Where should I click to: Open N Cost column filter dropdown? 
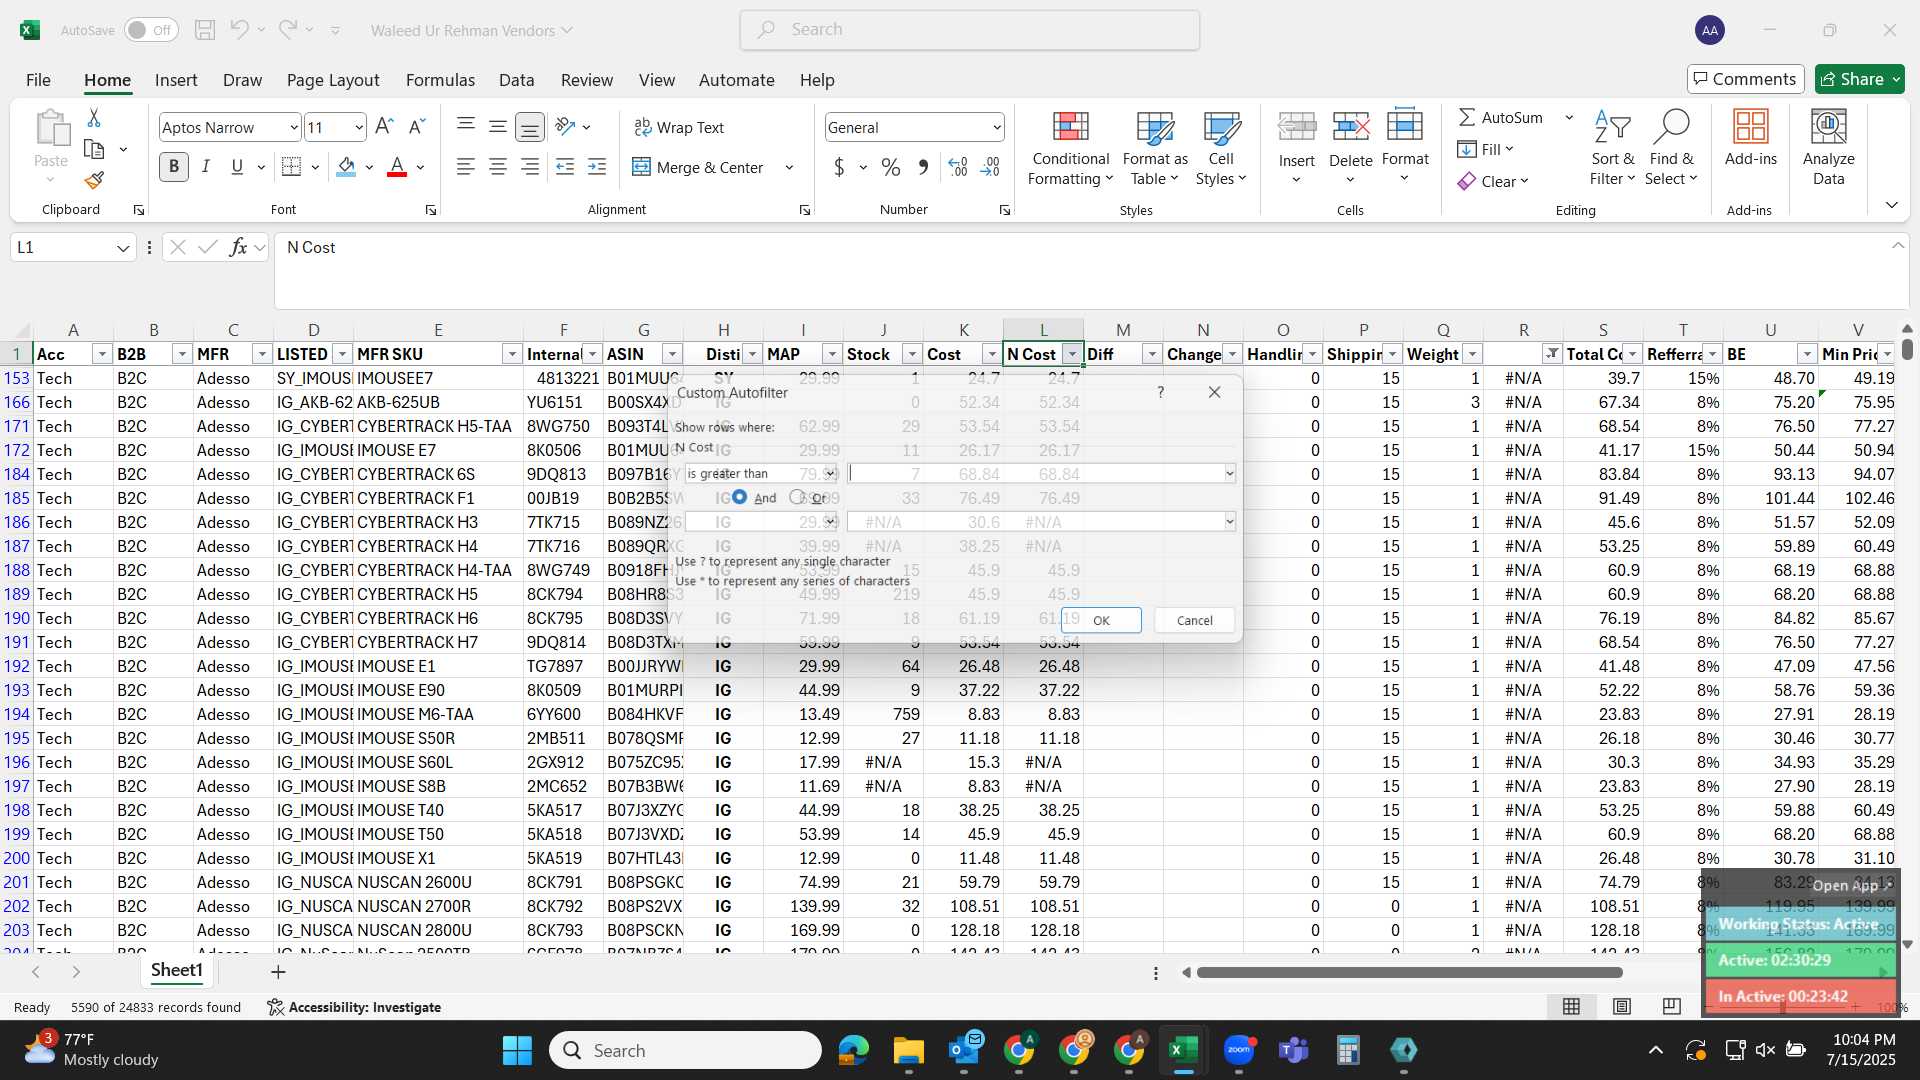click(x=1072, y=354)
